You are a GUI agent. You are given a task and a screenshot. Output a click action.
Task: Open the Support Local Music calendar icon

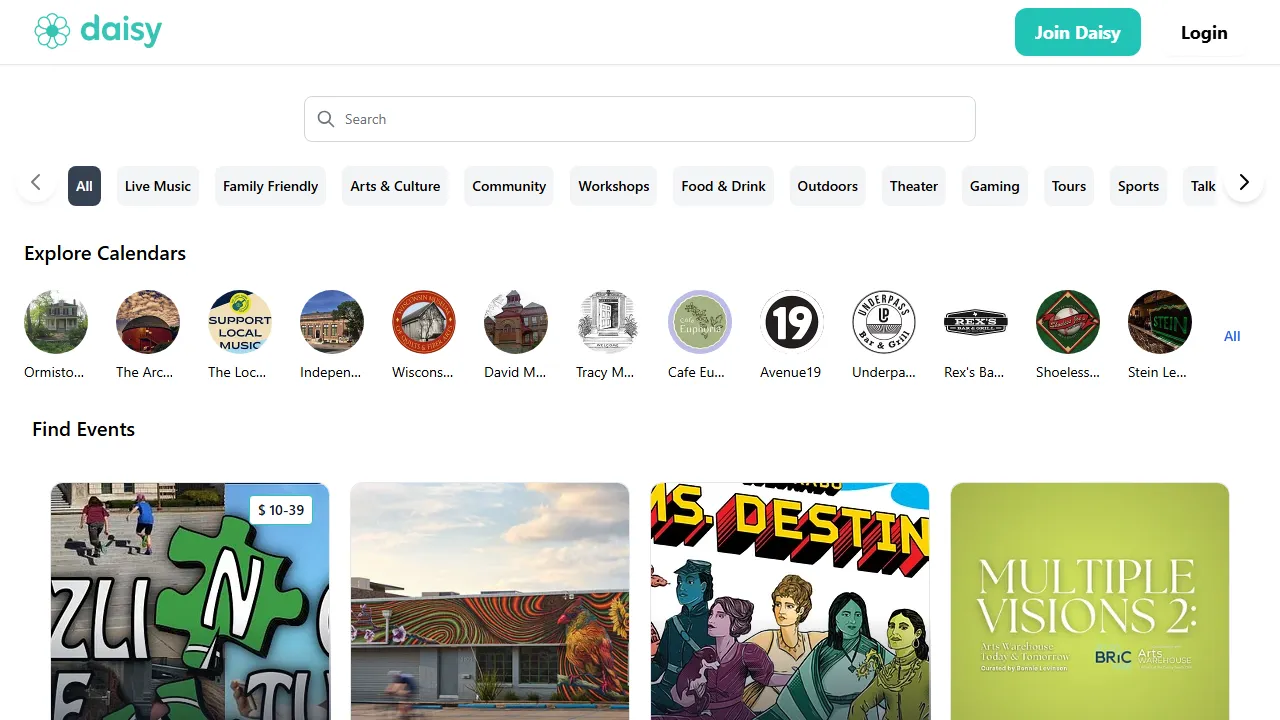pyautogui.click(x=240, y=322)
